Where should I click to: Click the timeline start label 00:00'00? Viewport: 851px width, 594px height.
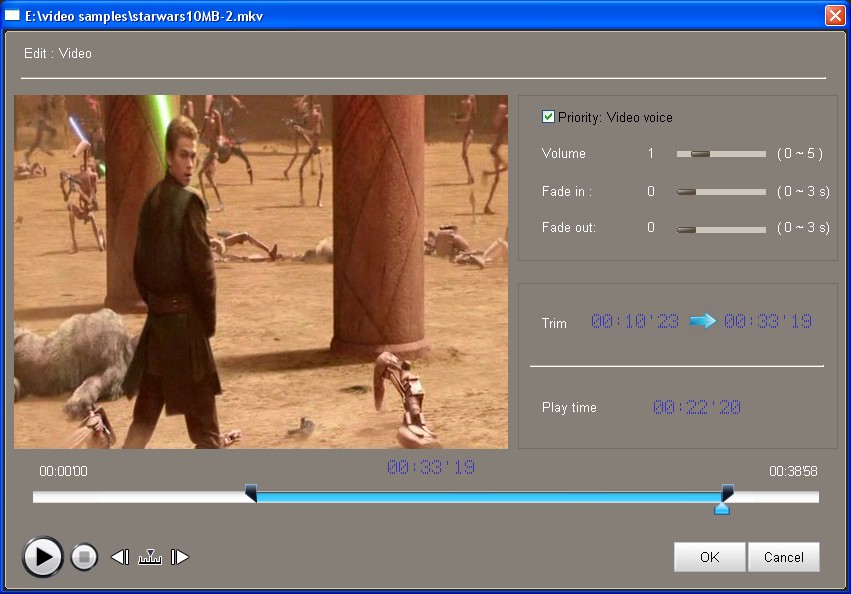63,471
